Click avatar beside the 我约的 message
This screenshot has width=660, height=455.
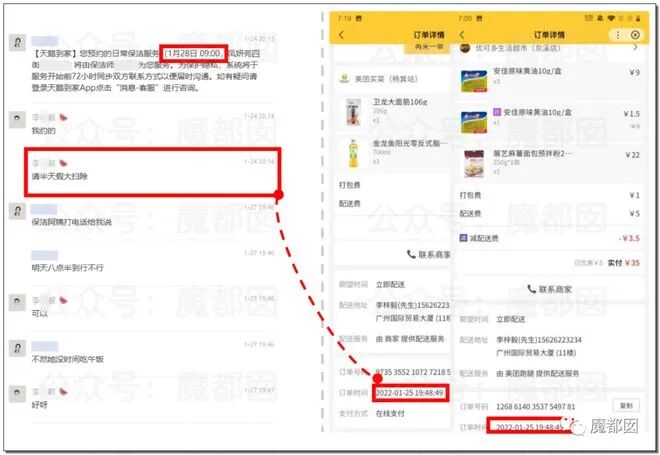pos(17,120)
